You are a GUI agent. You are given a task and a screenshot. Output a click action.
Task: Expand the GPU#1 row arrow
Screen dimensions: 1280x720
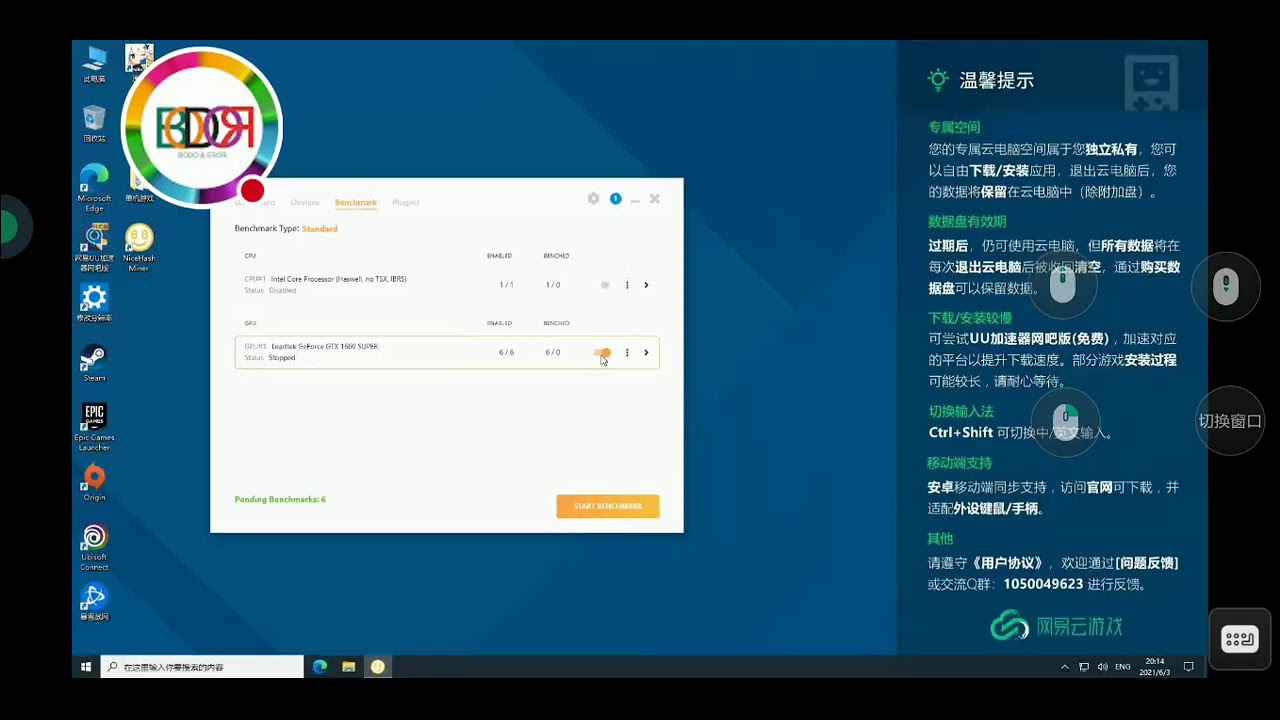click(646, 352)
